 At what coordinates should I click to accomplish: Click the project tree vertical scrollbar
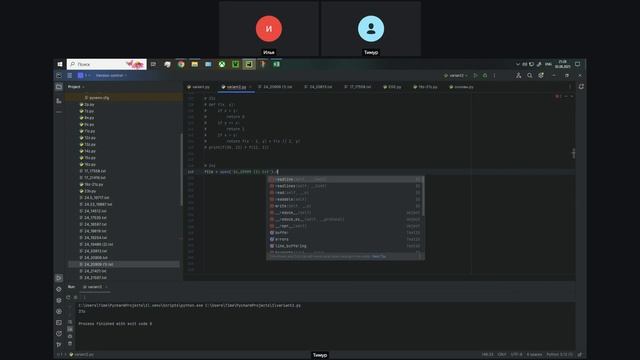tap(181, 169)
